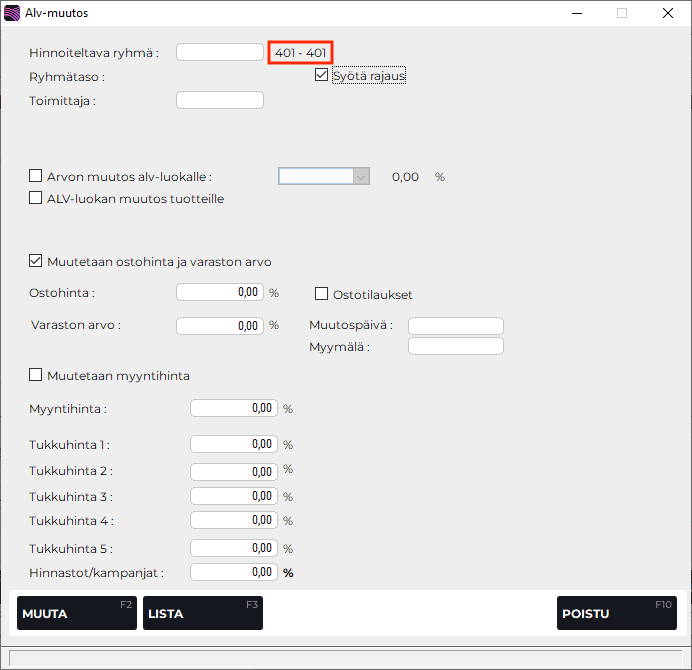692x670 pixels.
Task: Focus the Toimittaja text field
Action: pos(220,100)
